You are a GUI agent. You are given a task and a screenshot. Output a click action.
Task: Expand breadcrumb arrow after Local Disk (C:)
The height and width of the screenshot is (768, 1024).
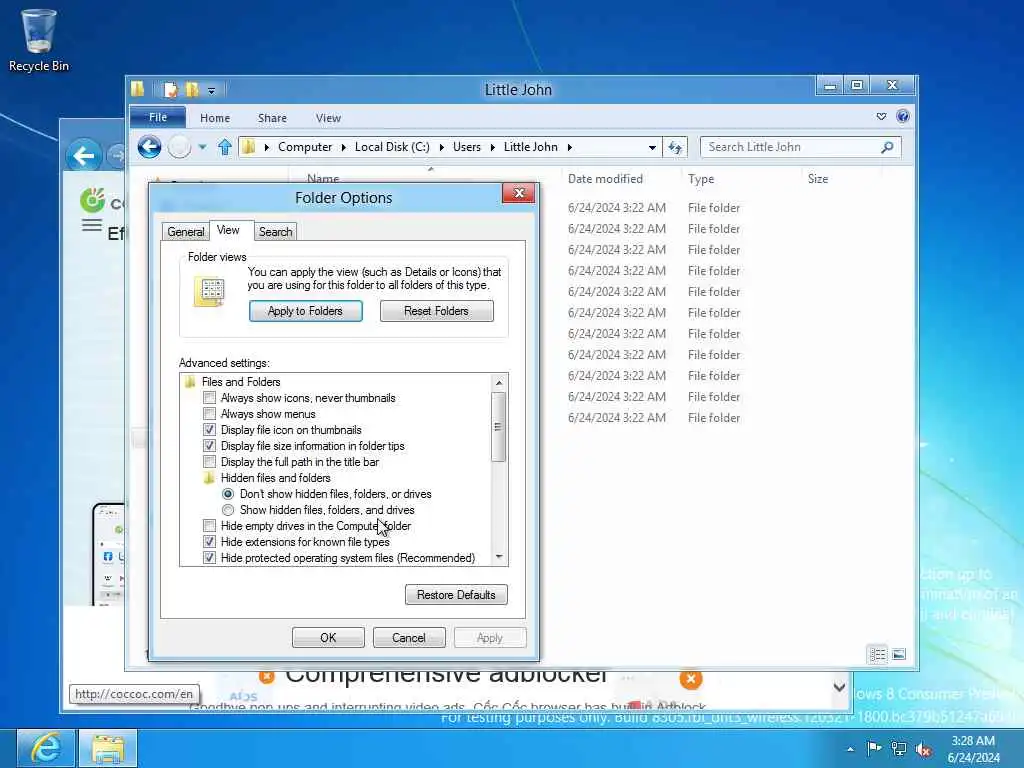441,148
